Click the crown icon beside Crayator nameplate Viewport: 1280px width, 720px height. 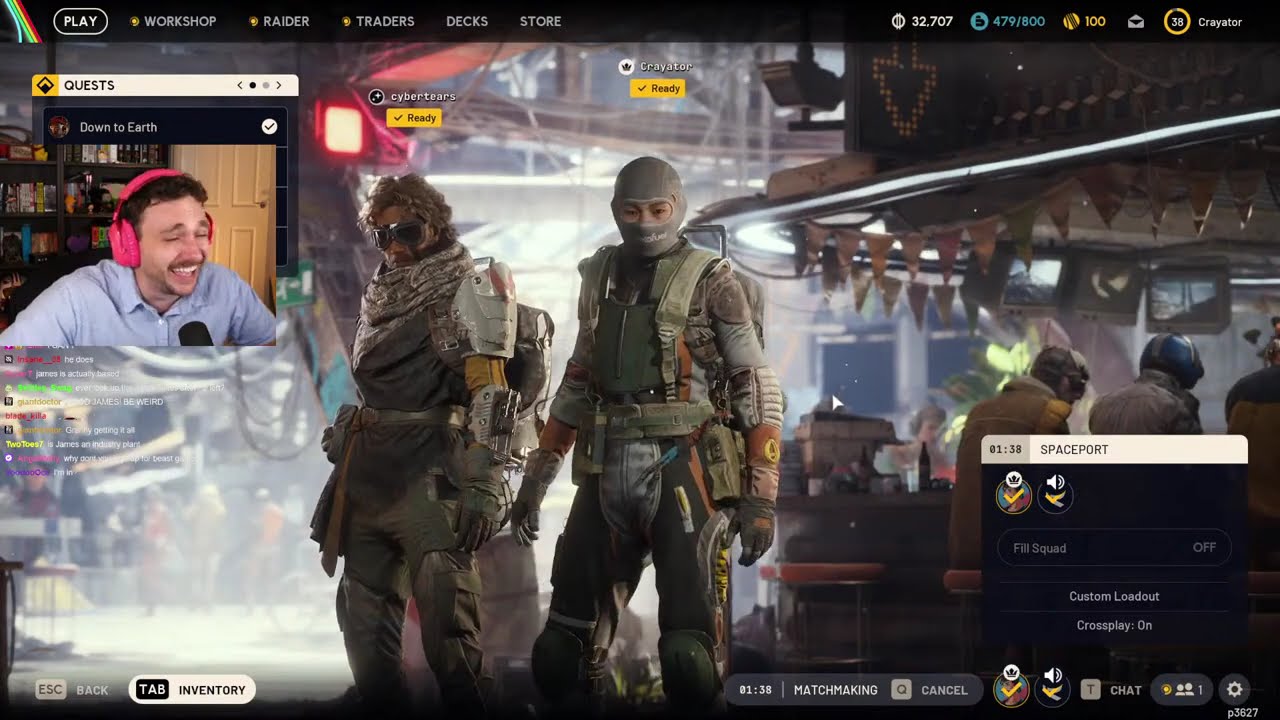point(627,66)
